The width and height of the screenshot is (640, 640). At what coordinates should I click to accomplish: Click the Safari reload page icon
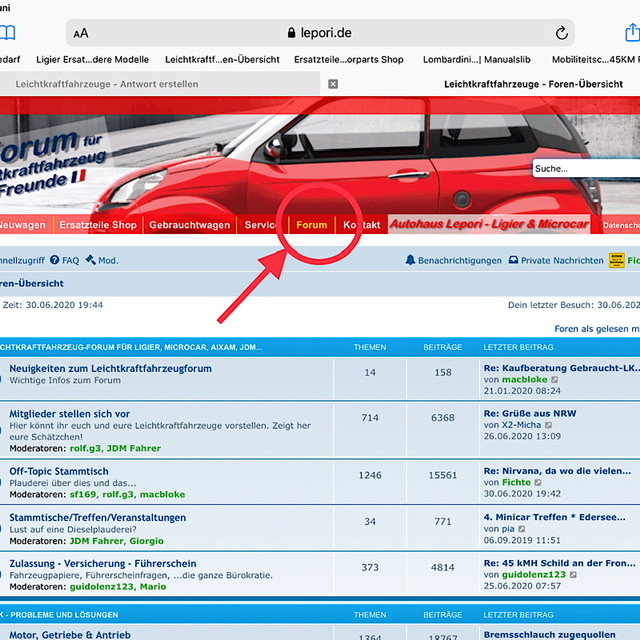coord(562,33)
